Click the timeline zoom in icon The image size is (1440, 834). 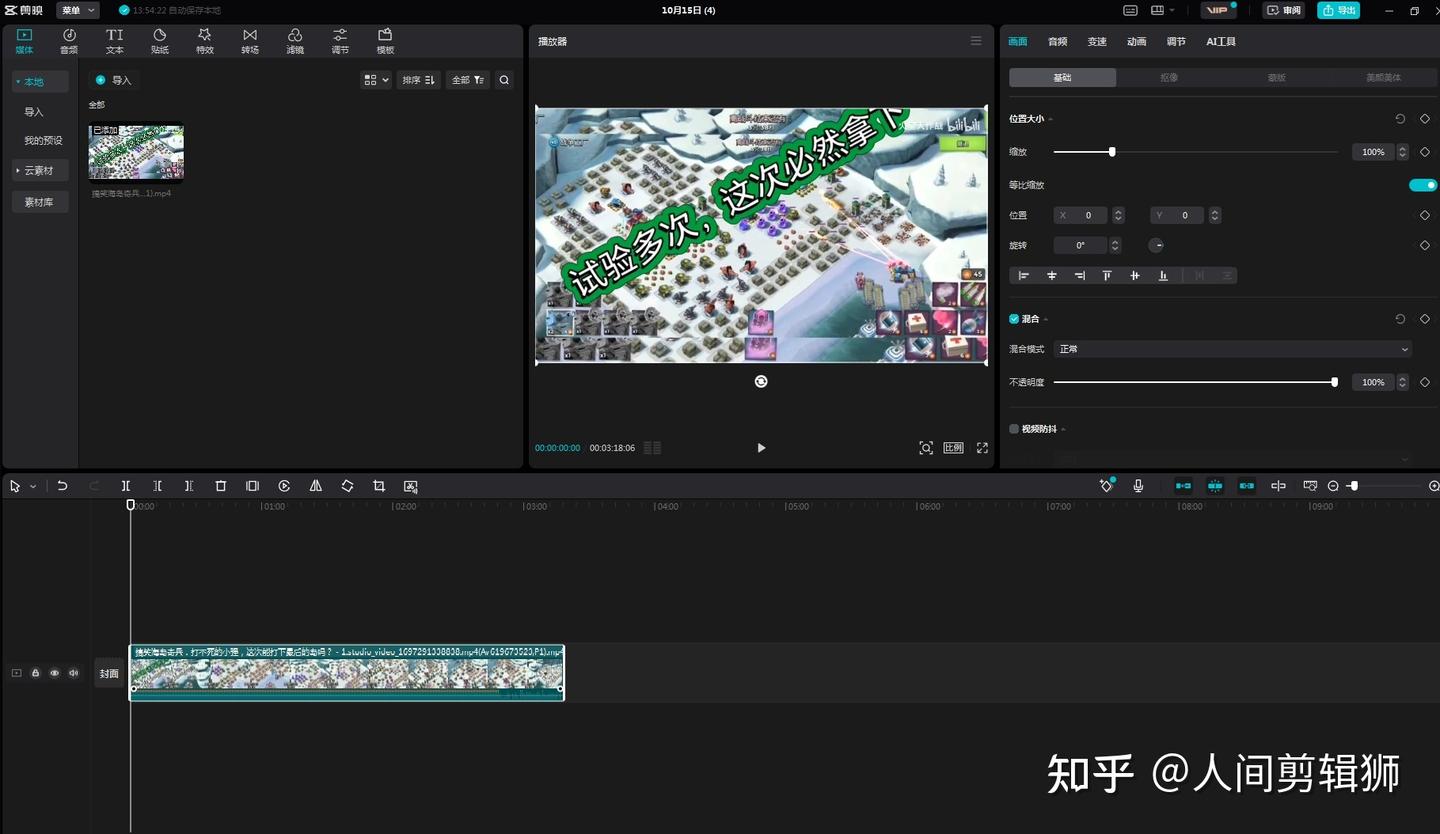tap(1434, 486)
